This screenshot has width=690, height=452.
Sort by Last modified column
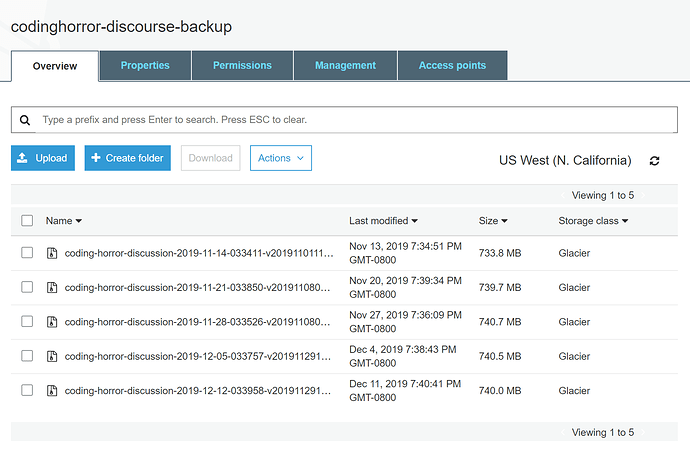click(383, 221)
